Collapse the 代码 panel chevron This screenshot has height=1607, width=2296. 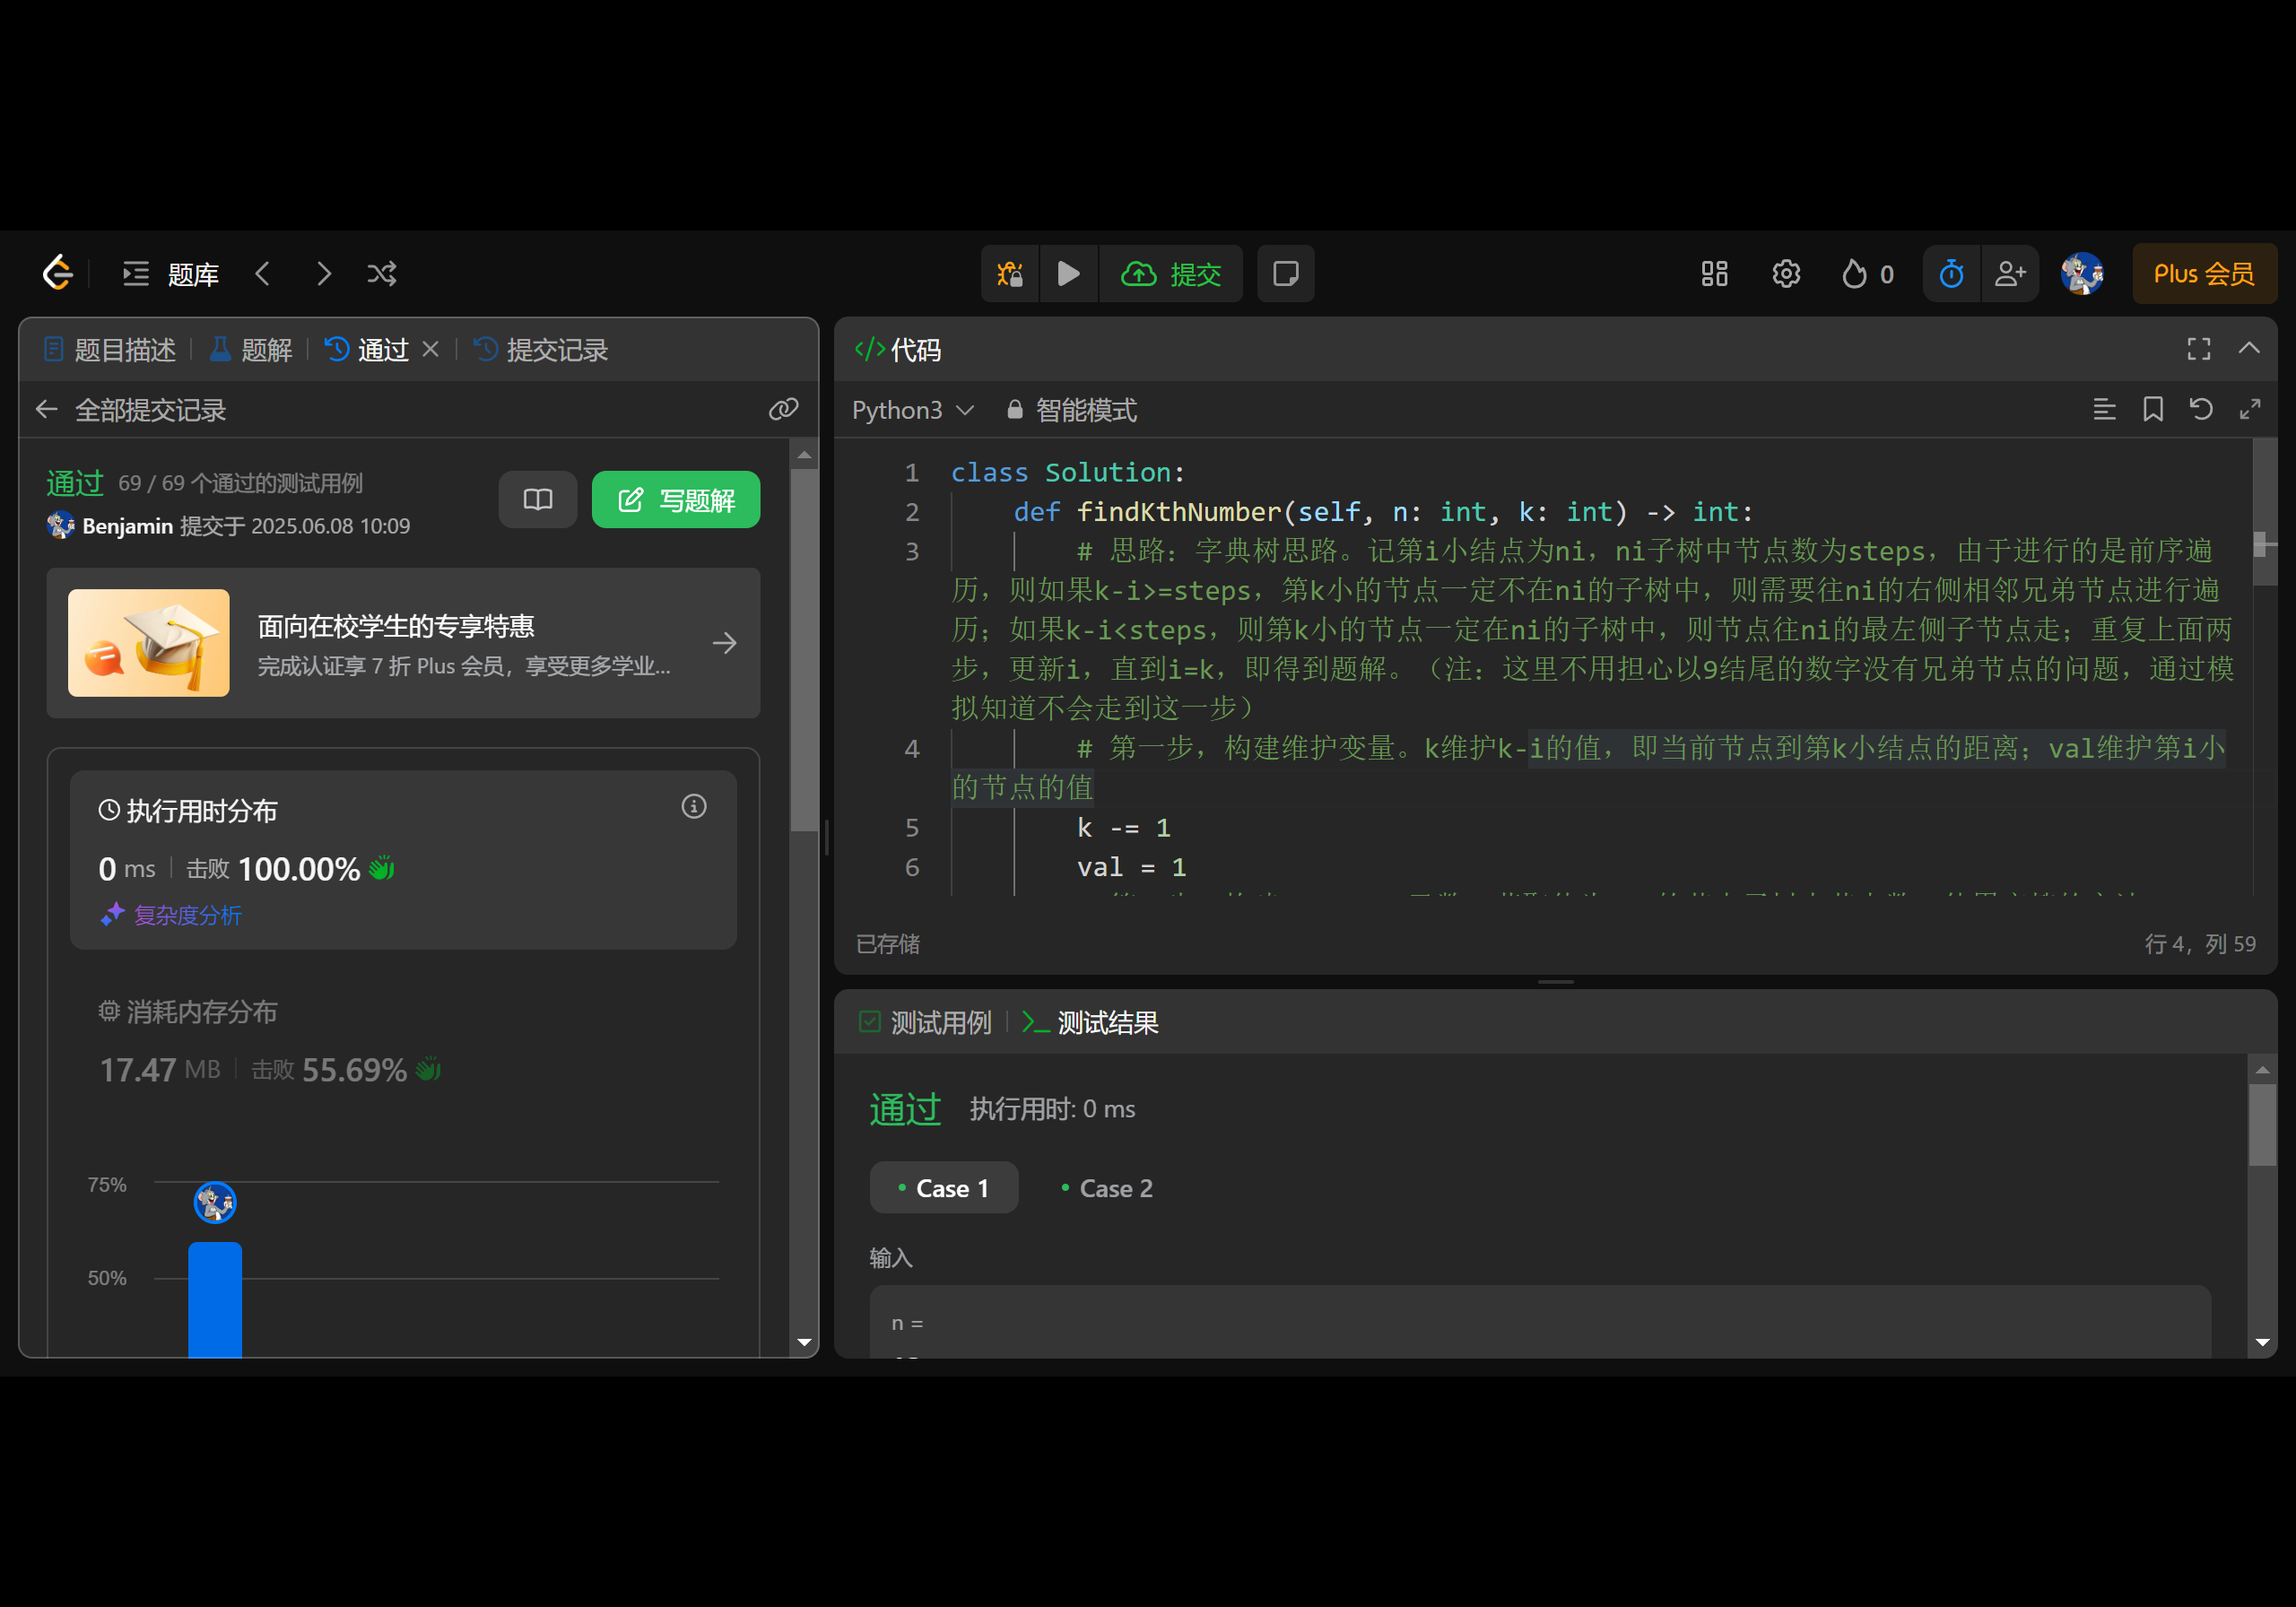(2249, 348)
